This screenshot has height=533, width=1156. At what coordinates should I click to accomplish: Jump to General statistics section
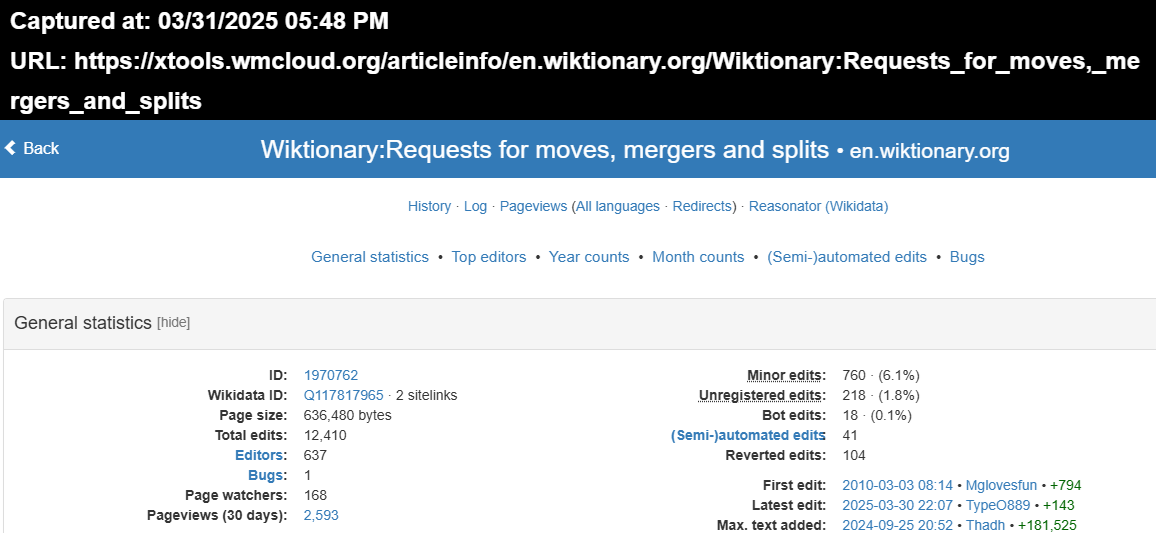click(369, 257)
